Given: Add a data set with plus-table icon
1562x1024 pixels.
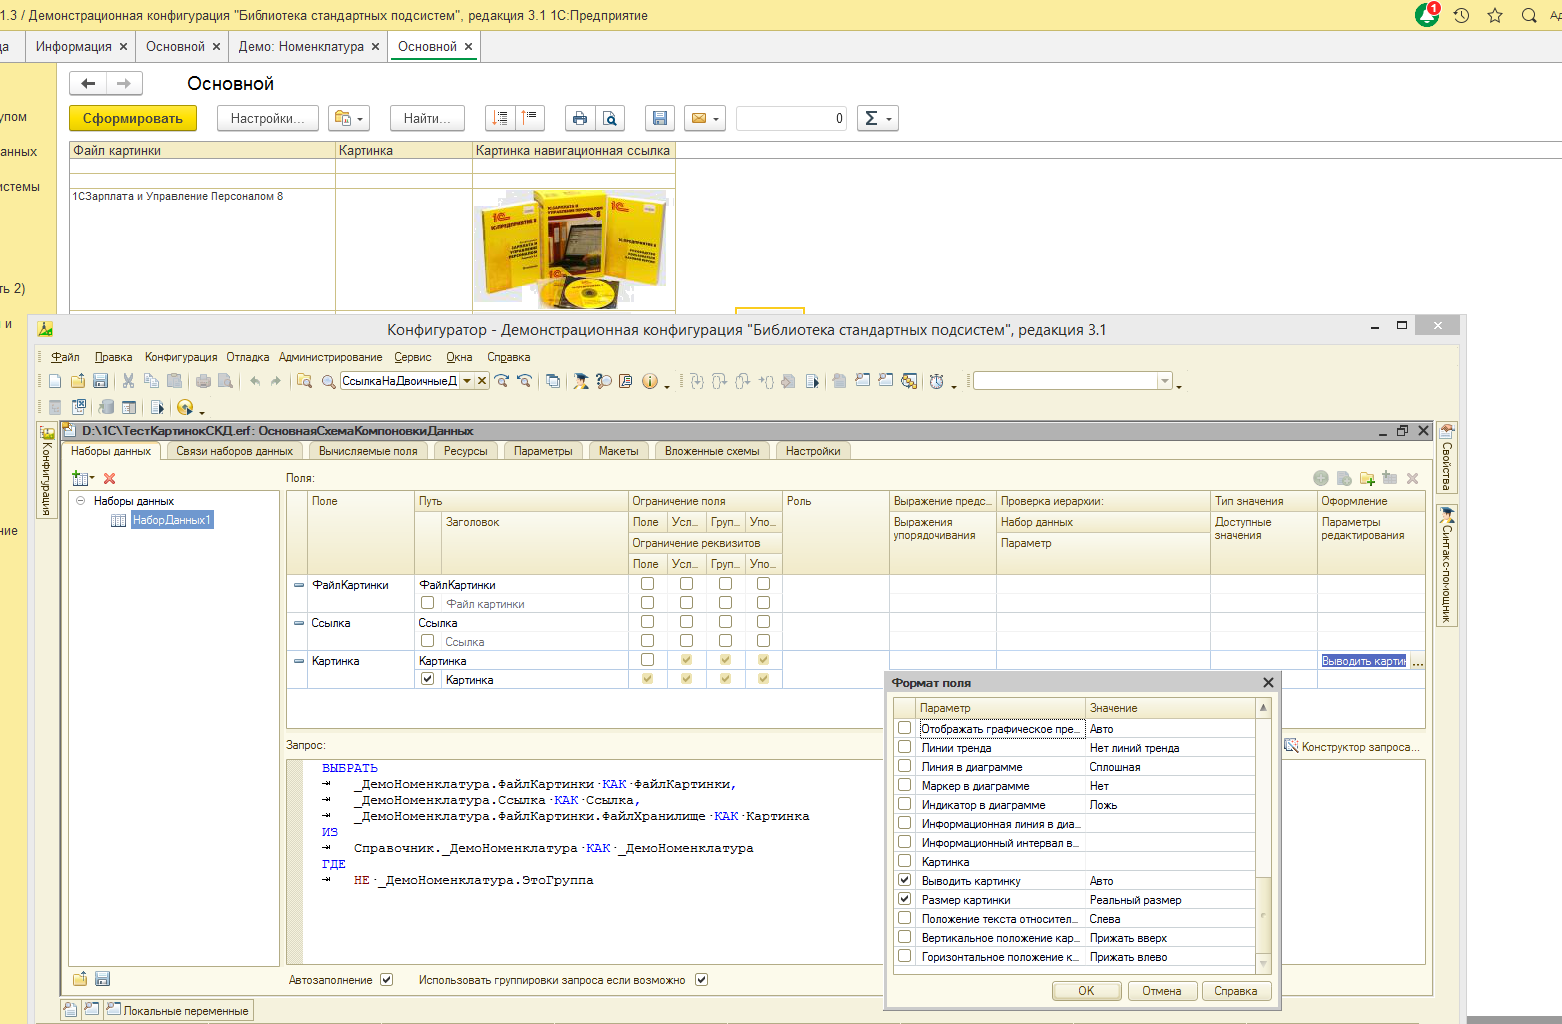Looking at the screenshot, I should 82,478.
